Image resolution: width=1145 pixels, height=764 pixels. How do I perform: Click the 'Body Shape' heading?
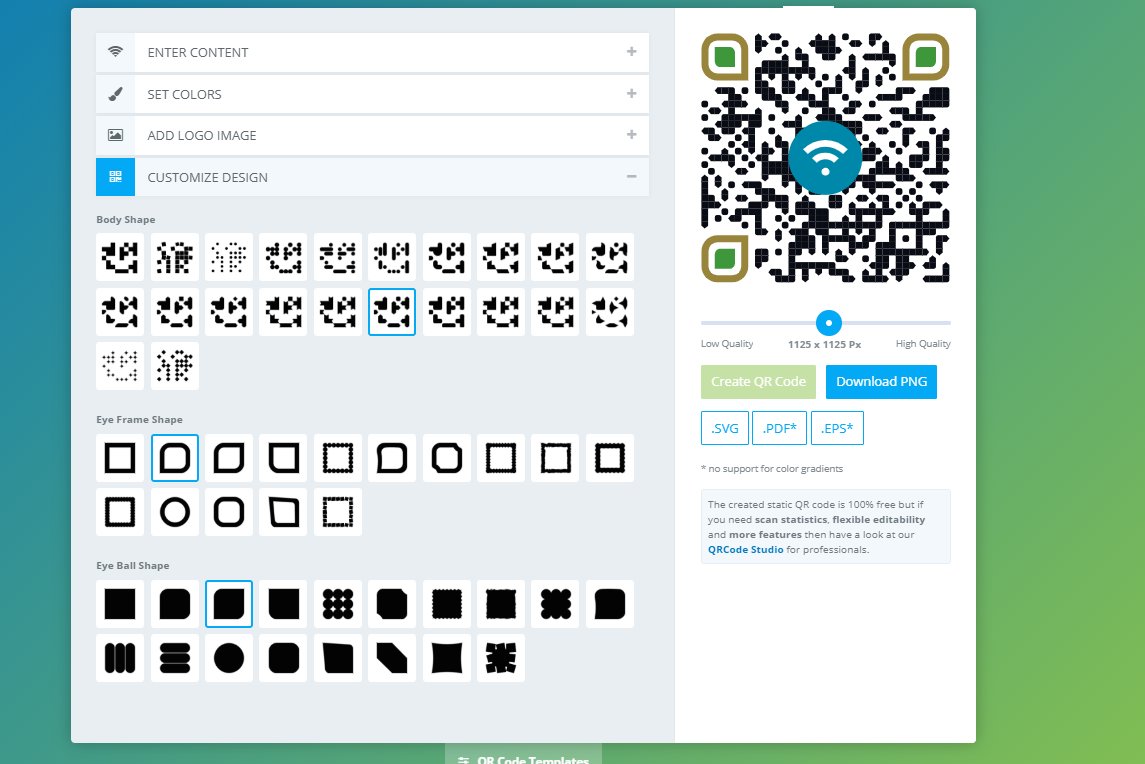126,220
